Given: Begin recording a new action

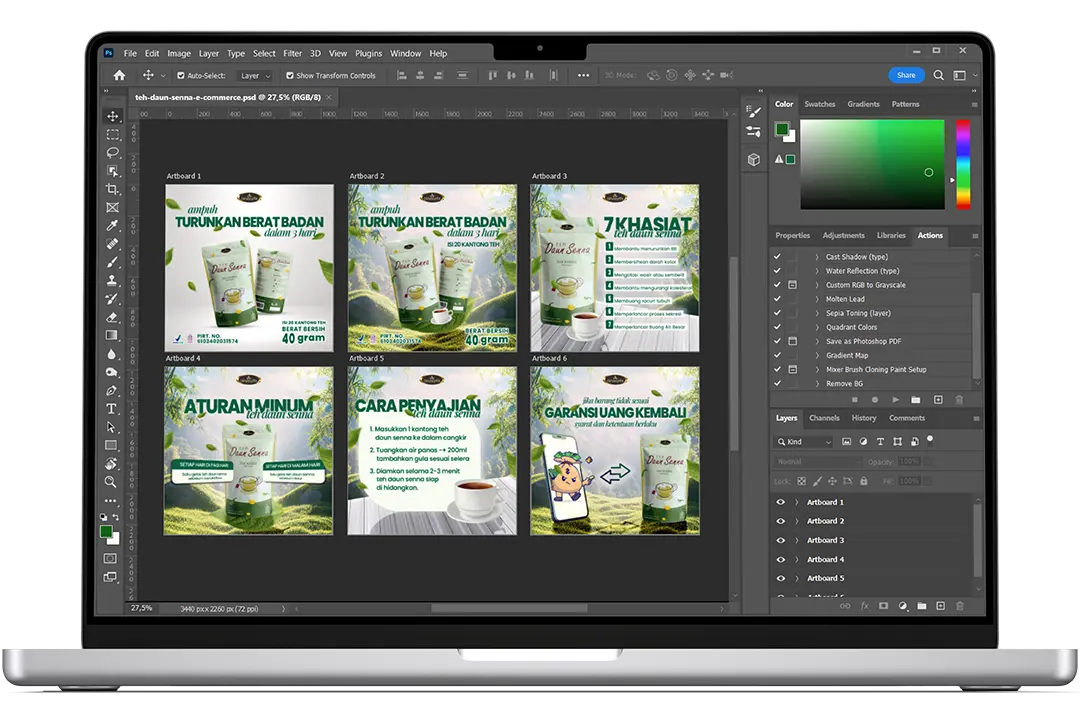Looking at the screenshot, I should pyautogui.click(x=875, y=399).
